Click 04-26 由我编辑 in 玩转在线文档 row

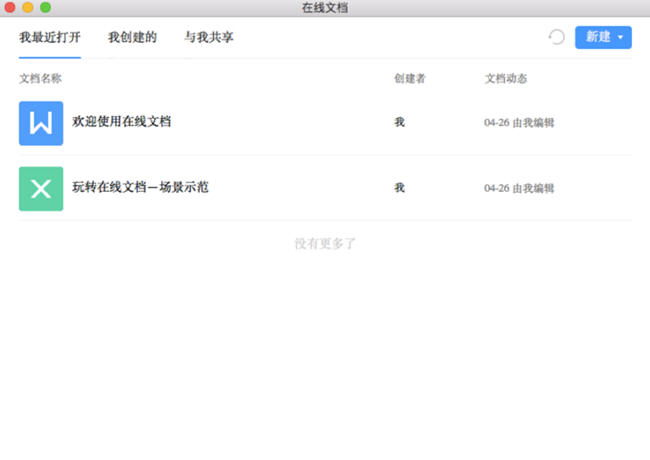click(519, 188)
